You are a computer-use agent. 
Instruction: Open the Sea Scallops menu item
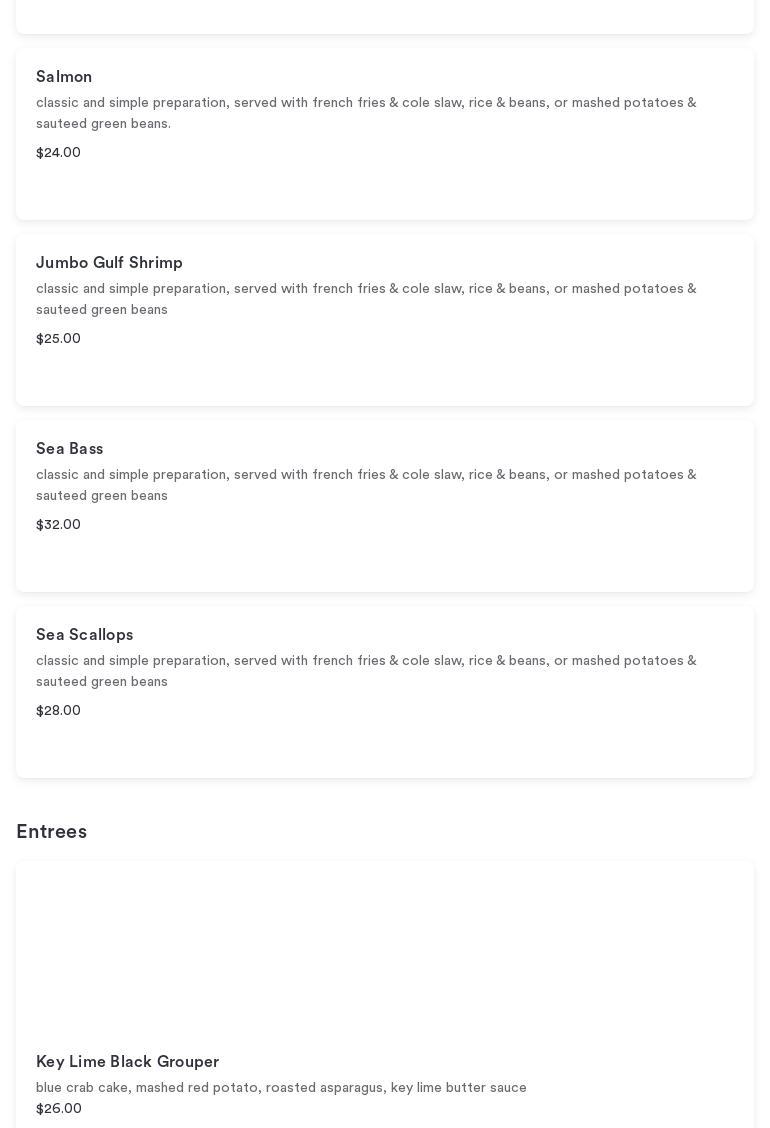tap(84, 635)
